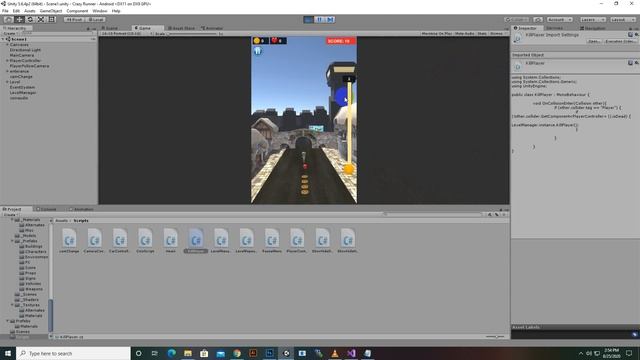Select EventSystem in Hierarchy

pyautogui.click(x=22, y=87)
